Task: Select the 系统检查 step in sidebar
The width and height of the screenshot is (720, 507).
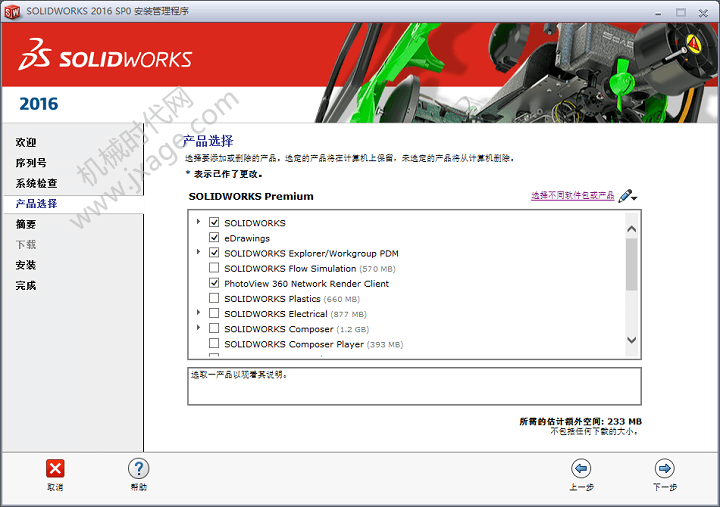Action: pos(36,183)
